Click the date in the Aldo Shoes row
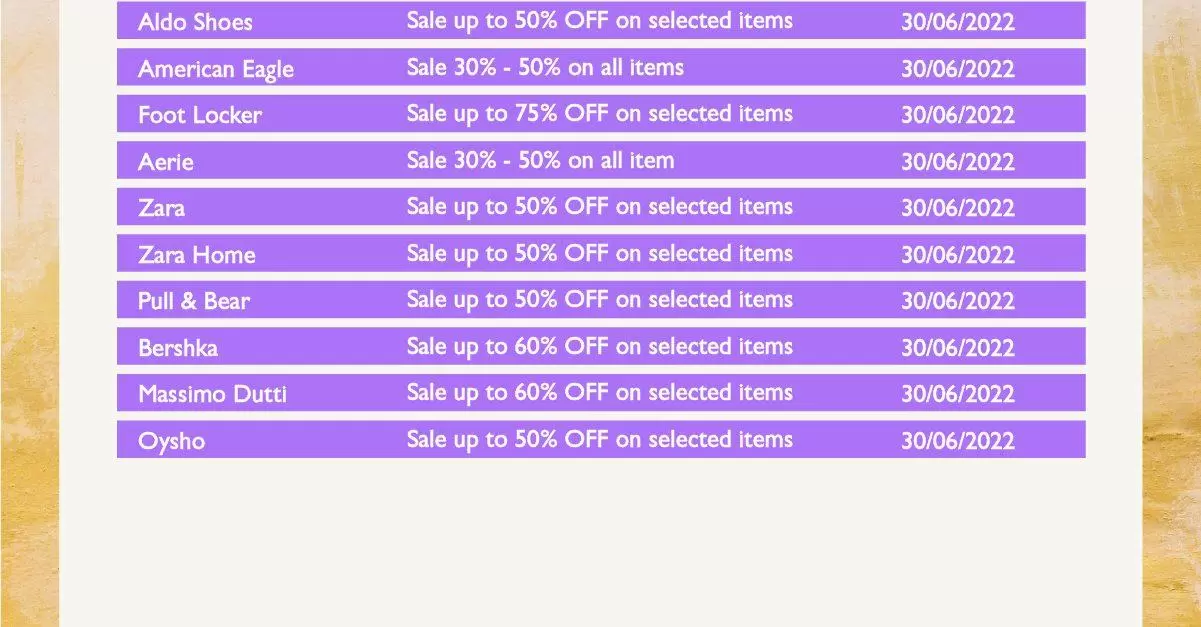Viewport: 1201px width, 627px height. pyautogui.click(x=958, y=22)
